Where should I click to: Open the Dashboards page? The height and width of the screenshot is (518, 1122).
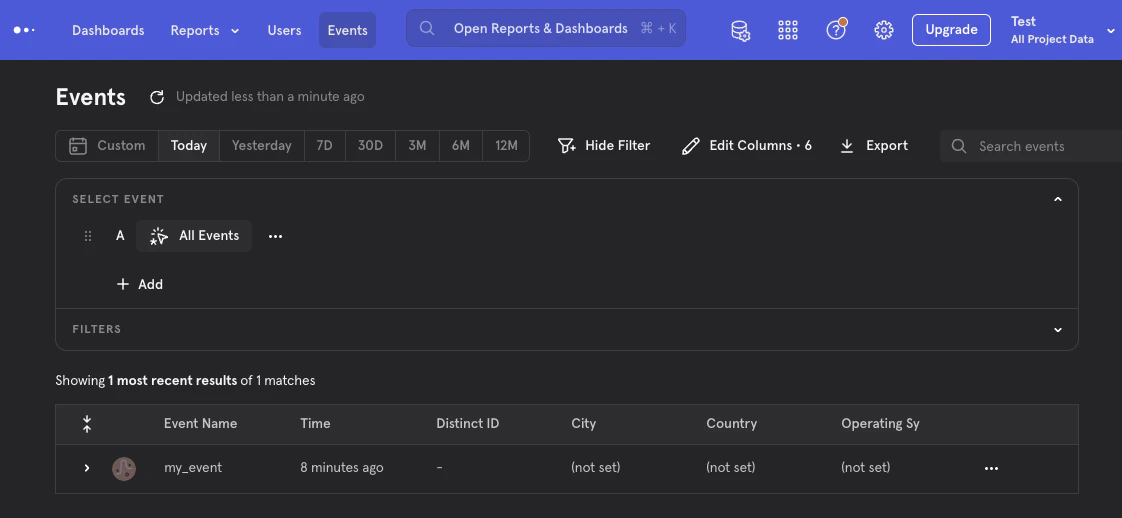(x=108, y=30)
